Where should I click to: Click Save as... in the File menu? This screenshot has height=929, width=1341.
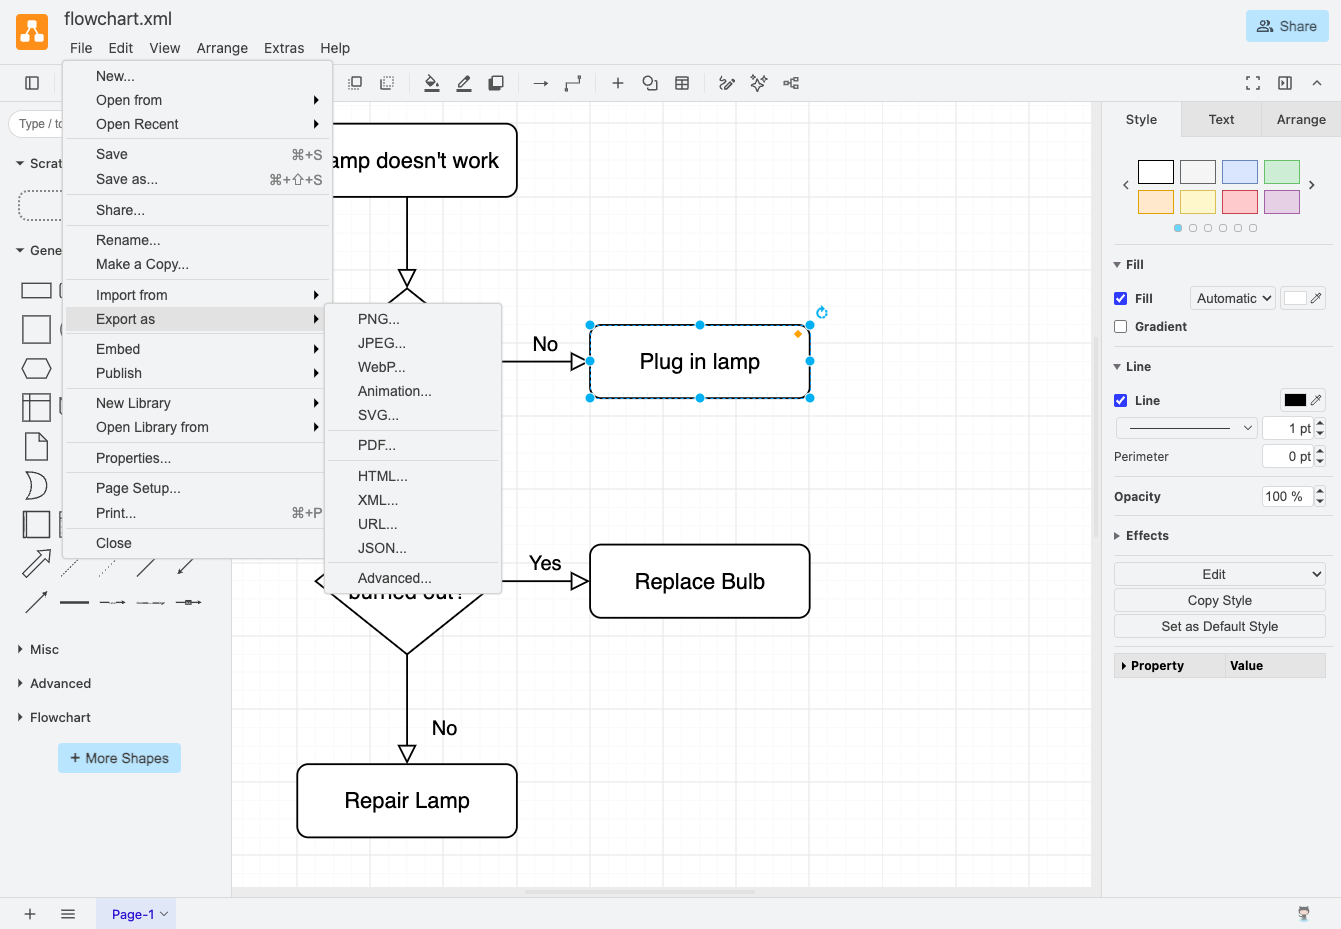198,179
